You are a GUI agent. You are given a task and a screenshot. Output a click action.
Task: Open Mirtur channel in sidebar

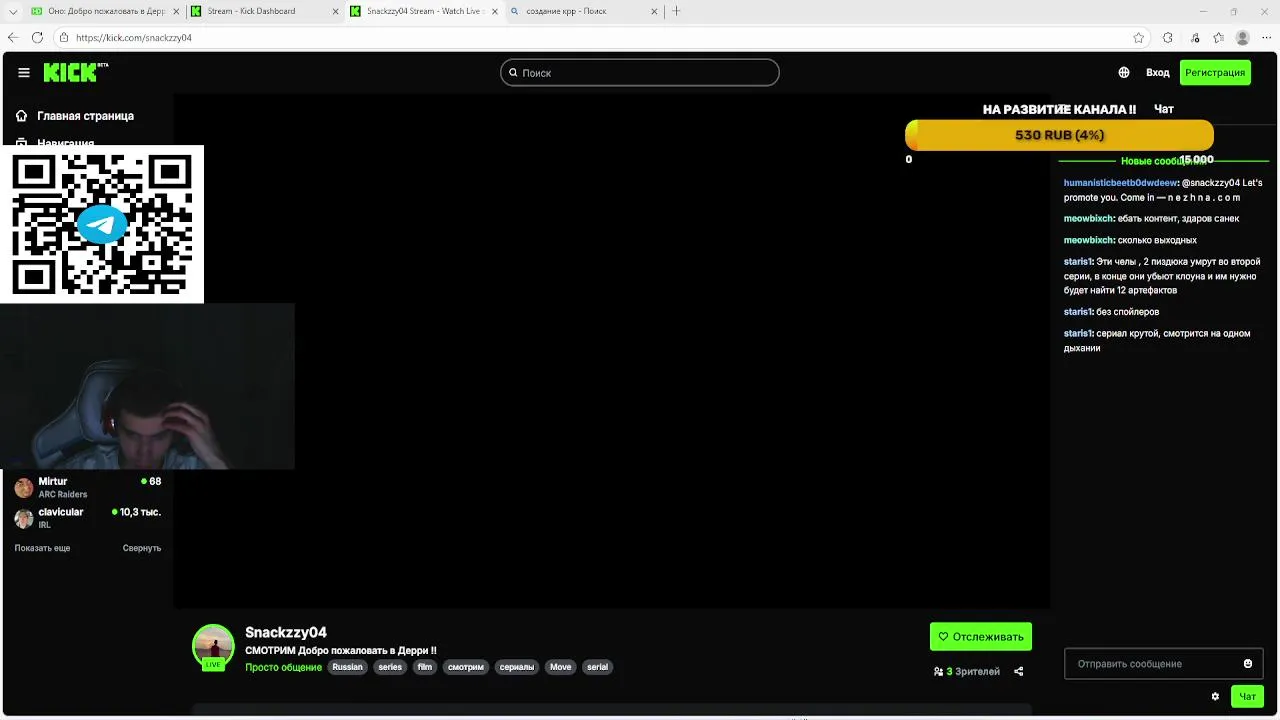tap(88, 488)
